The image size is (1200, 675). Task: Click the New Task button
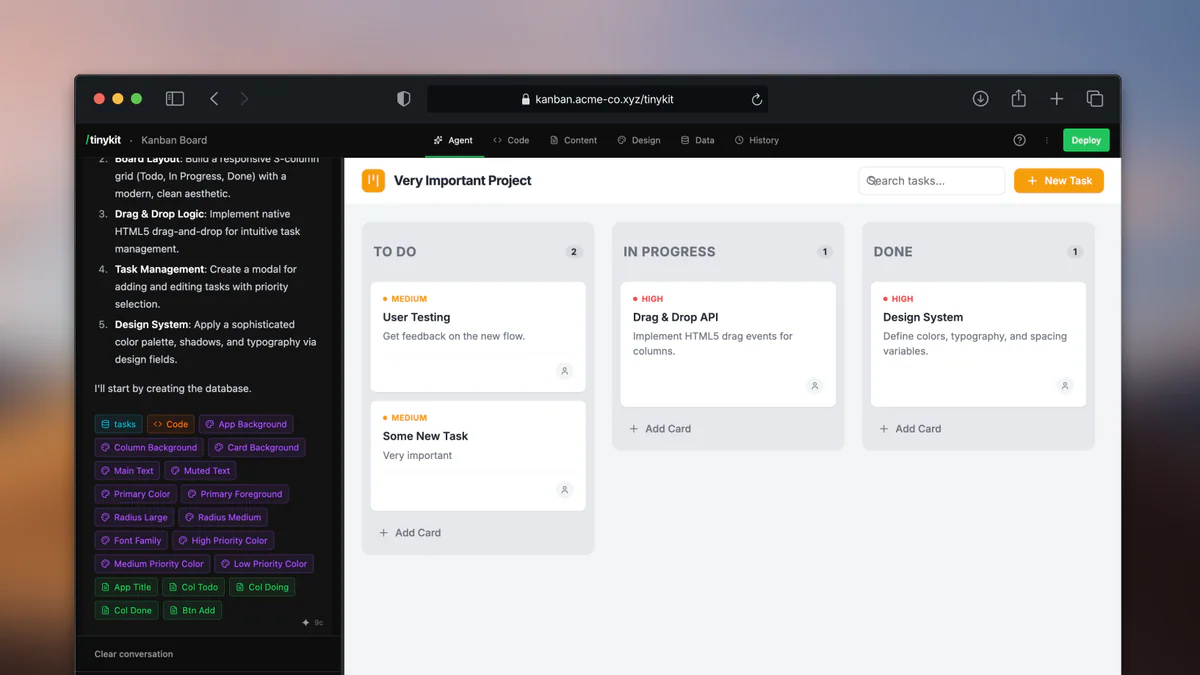[x=1058, y=180]
